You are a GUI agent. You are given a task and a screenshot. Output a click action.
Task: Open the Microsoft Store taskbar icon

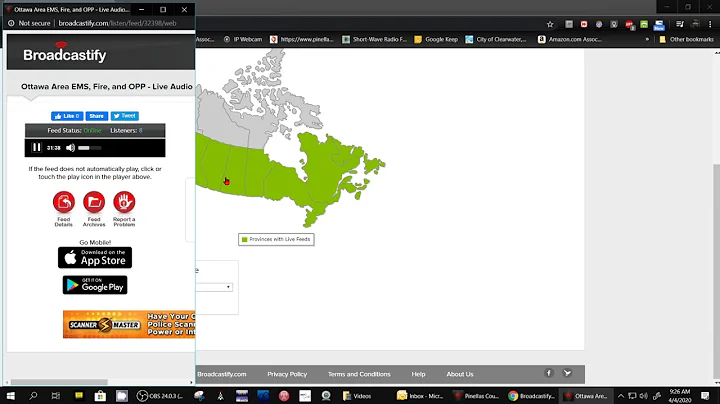tap(100, 396)
